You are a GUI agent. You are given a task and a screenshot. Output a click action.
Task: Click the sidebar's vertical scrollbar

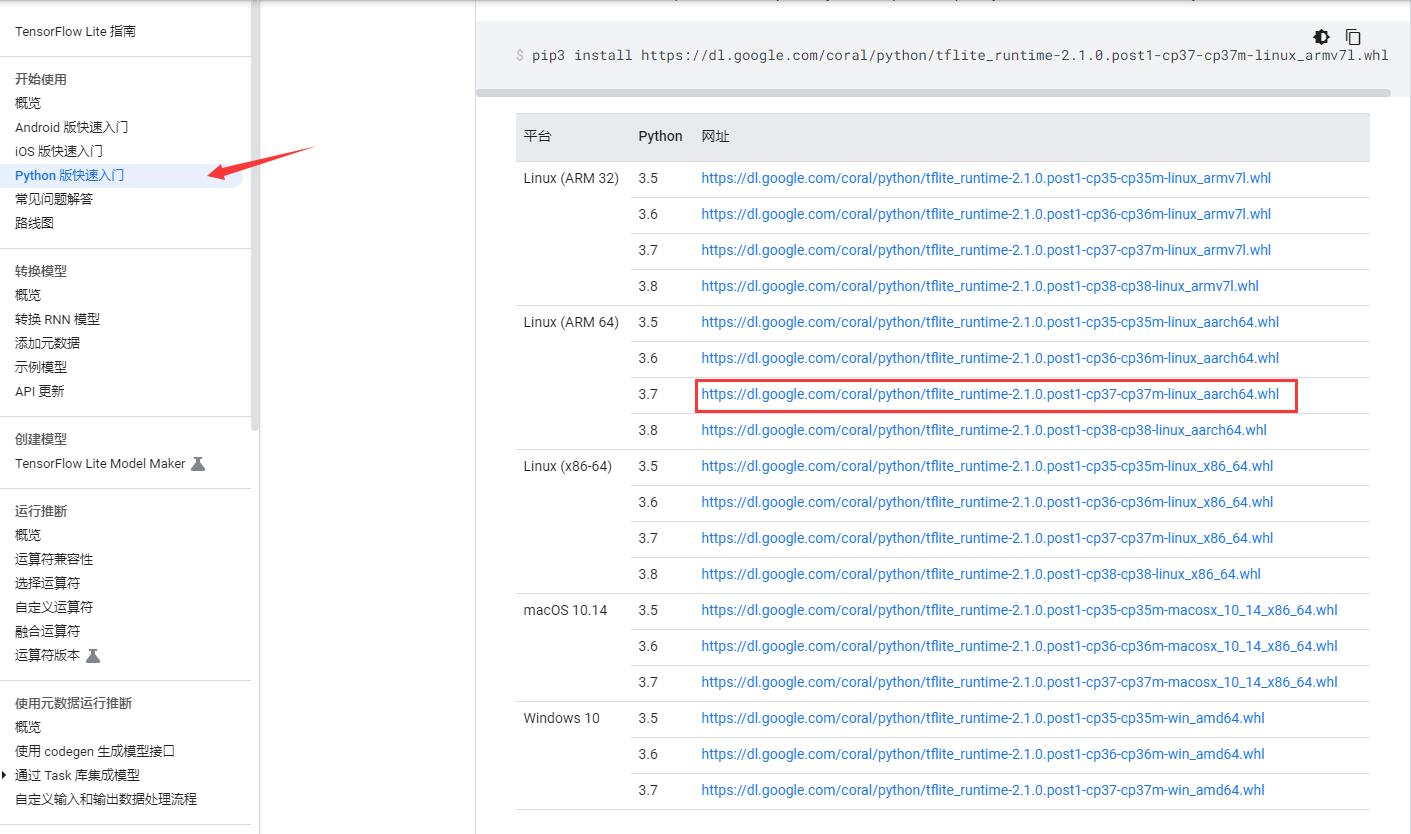[255, 215]
